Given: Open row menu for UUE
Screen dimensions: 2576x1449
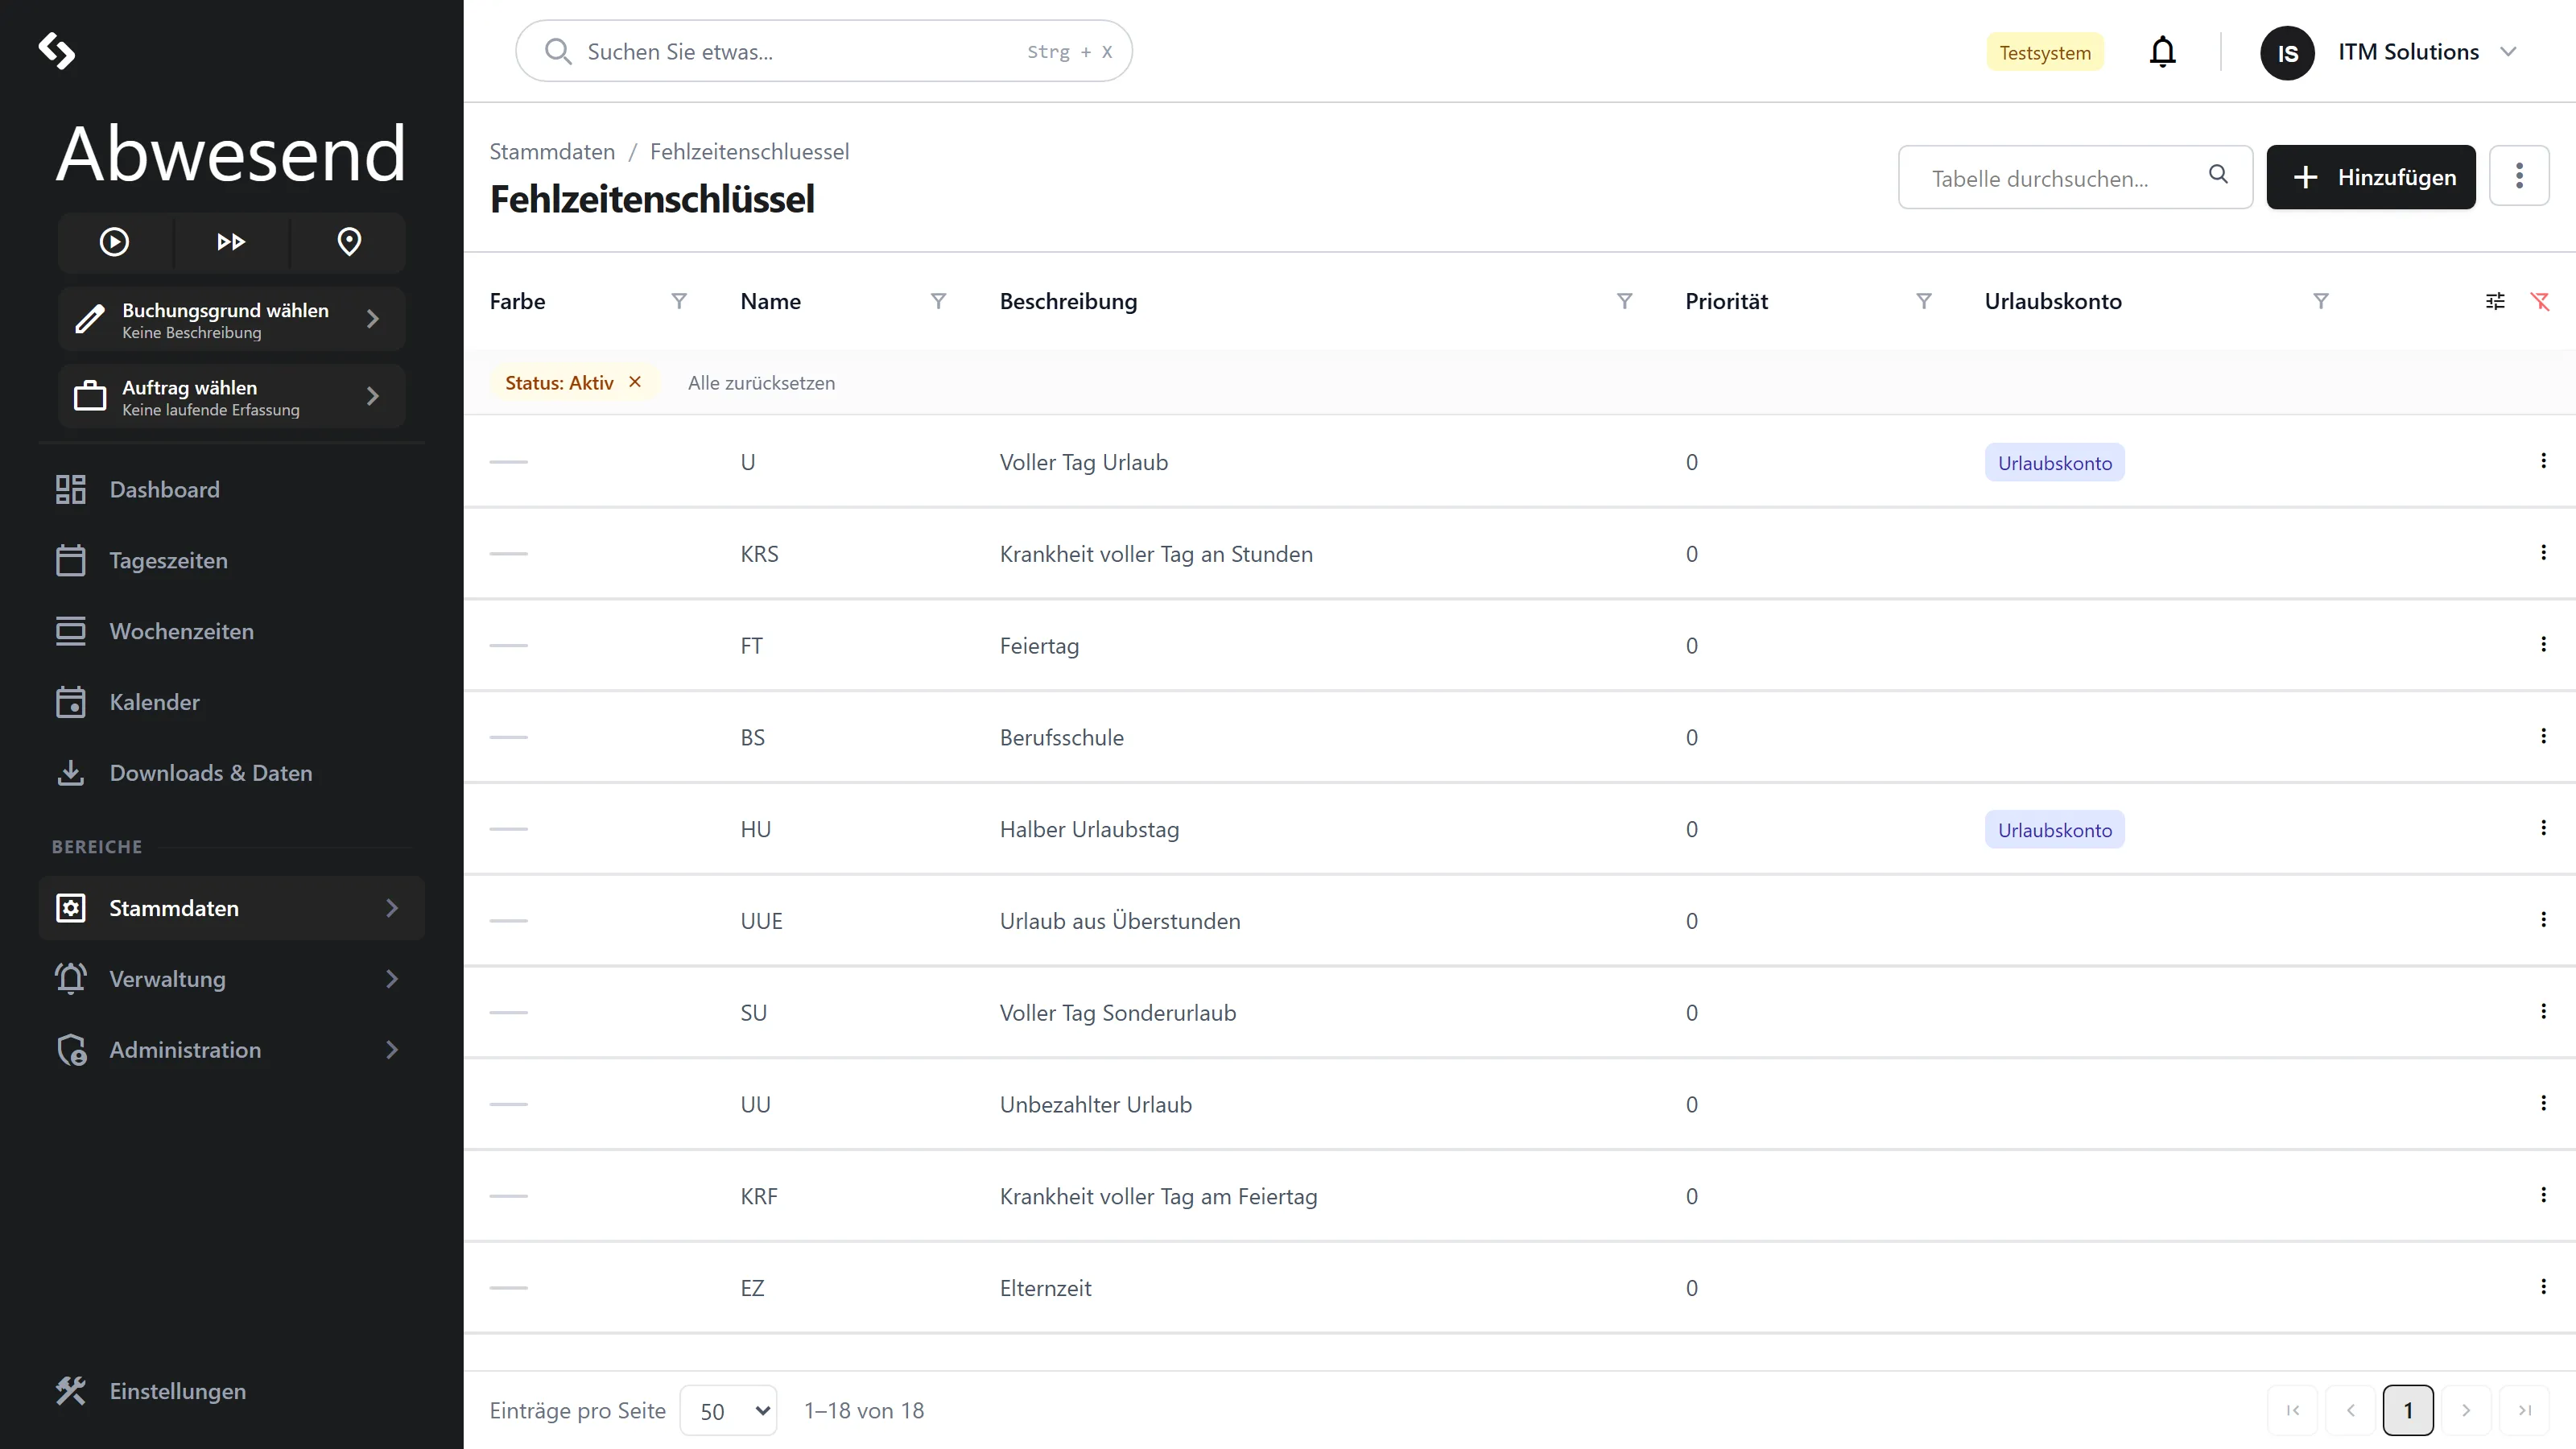Looking at the screenshot, I should coord(2543,920).
